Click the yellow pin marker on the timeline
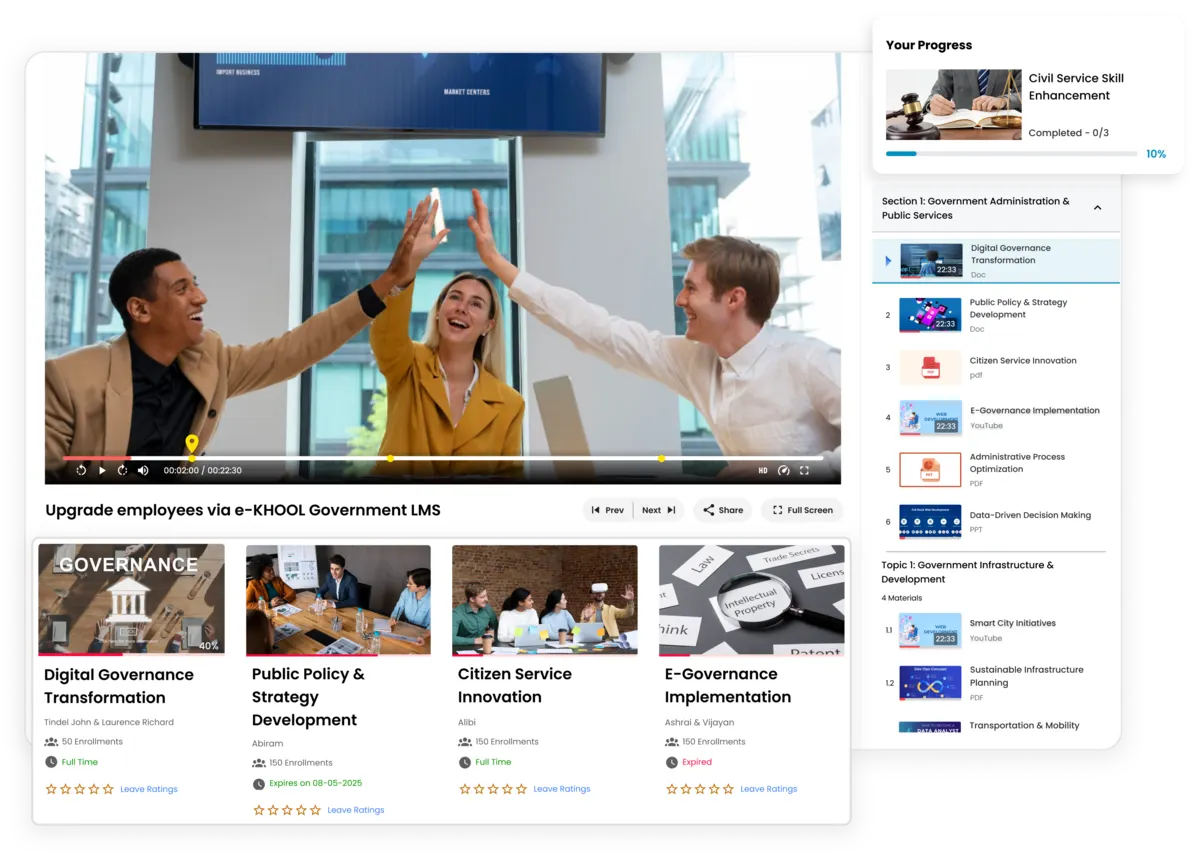Image resolution: width=1200 pixels, height=854 pixels. click(x=192, y=444)
